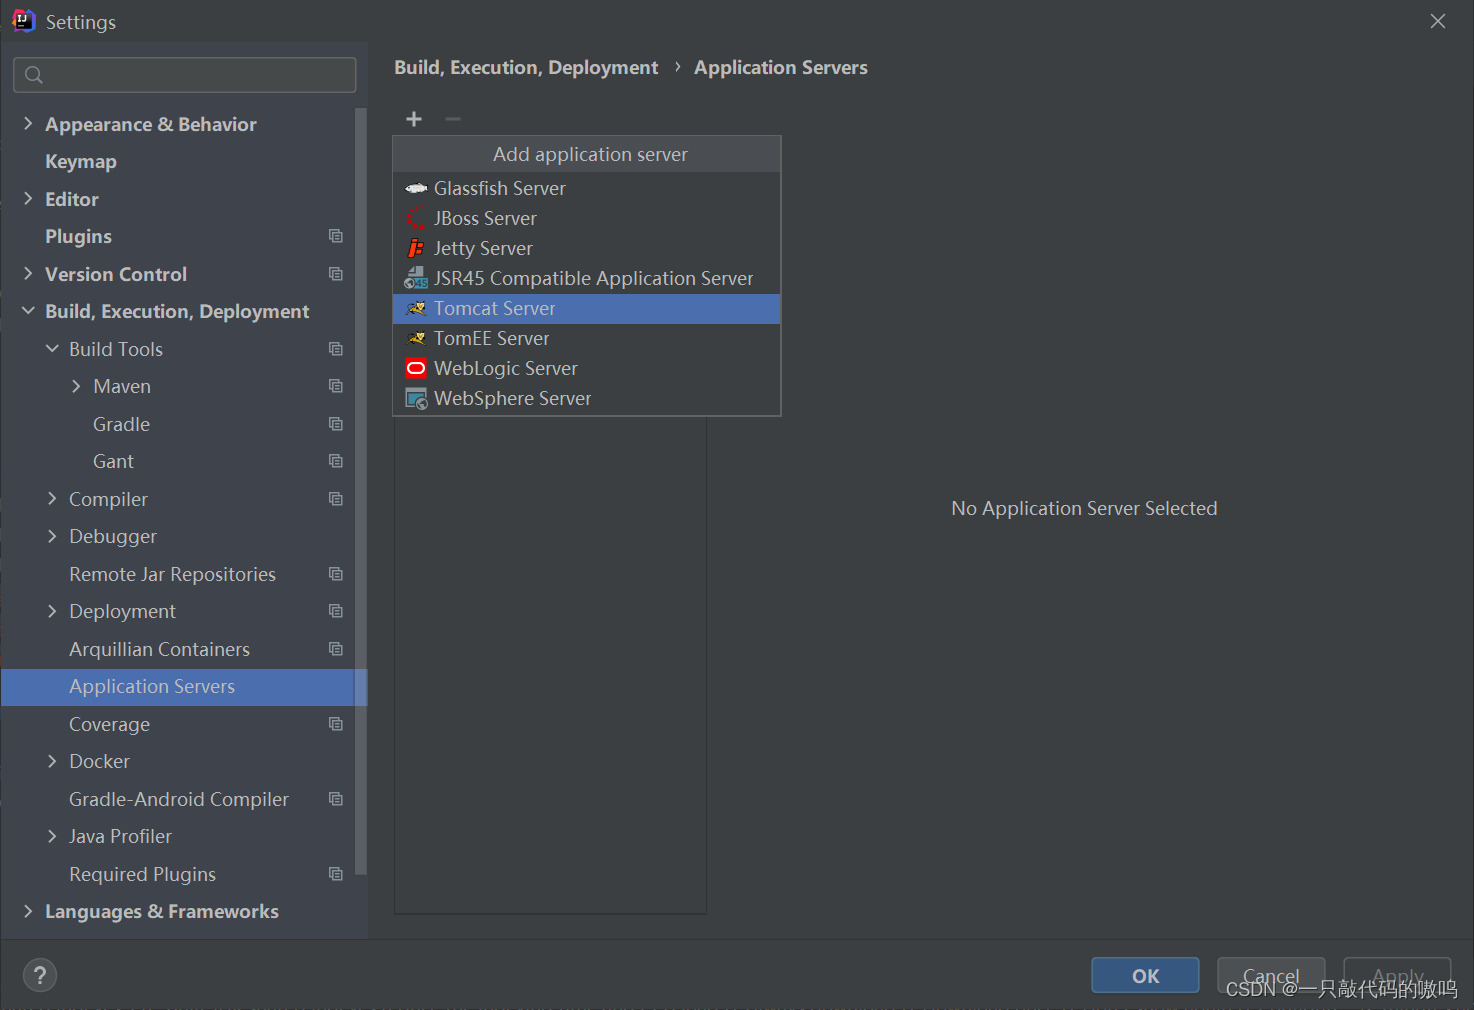Expand the Editor section
This screenshot has width=1474, height=1010.
pyautogui.click(x=28, y=199)
